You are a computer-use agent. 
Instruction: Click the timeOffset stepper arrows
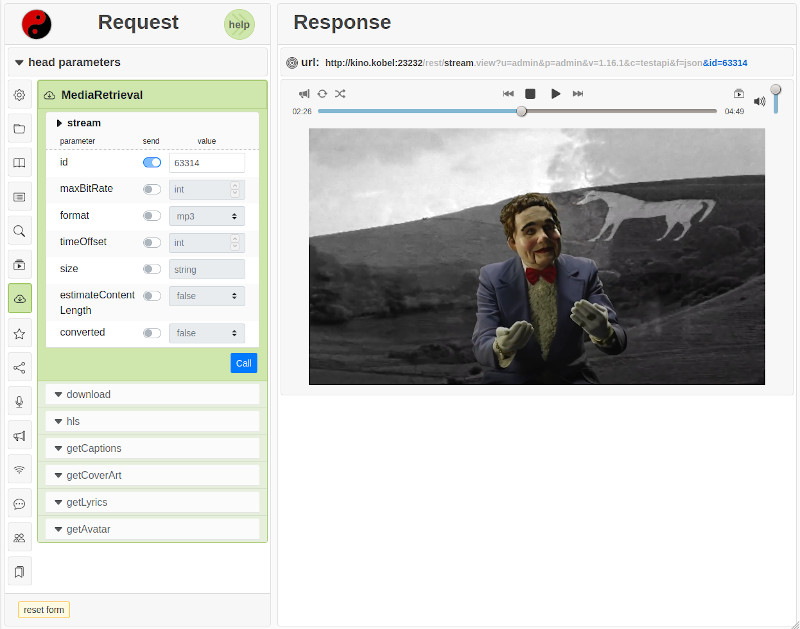(x=235, y=243)
